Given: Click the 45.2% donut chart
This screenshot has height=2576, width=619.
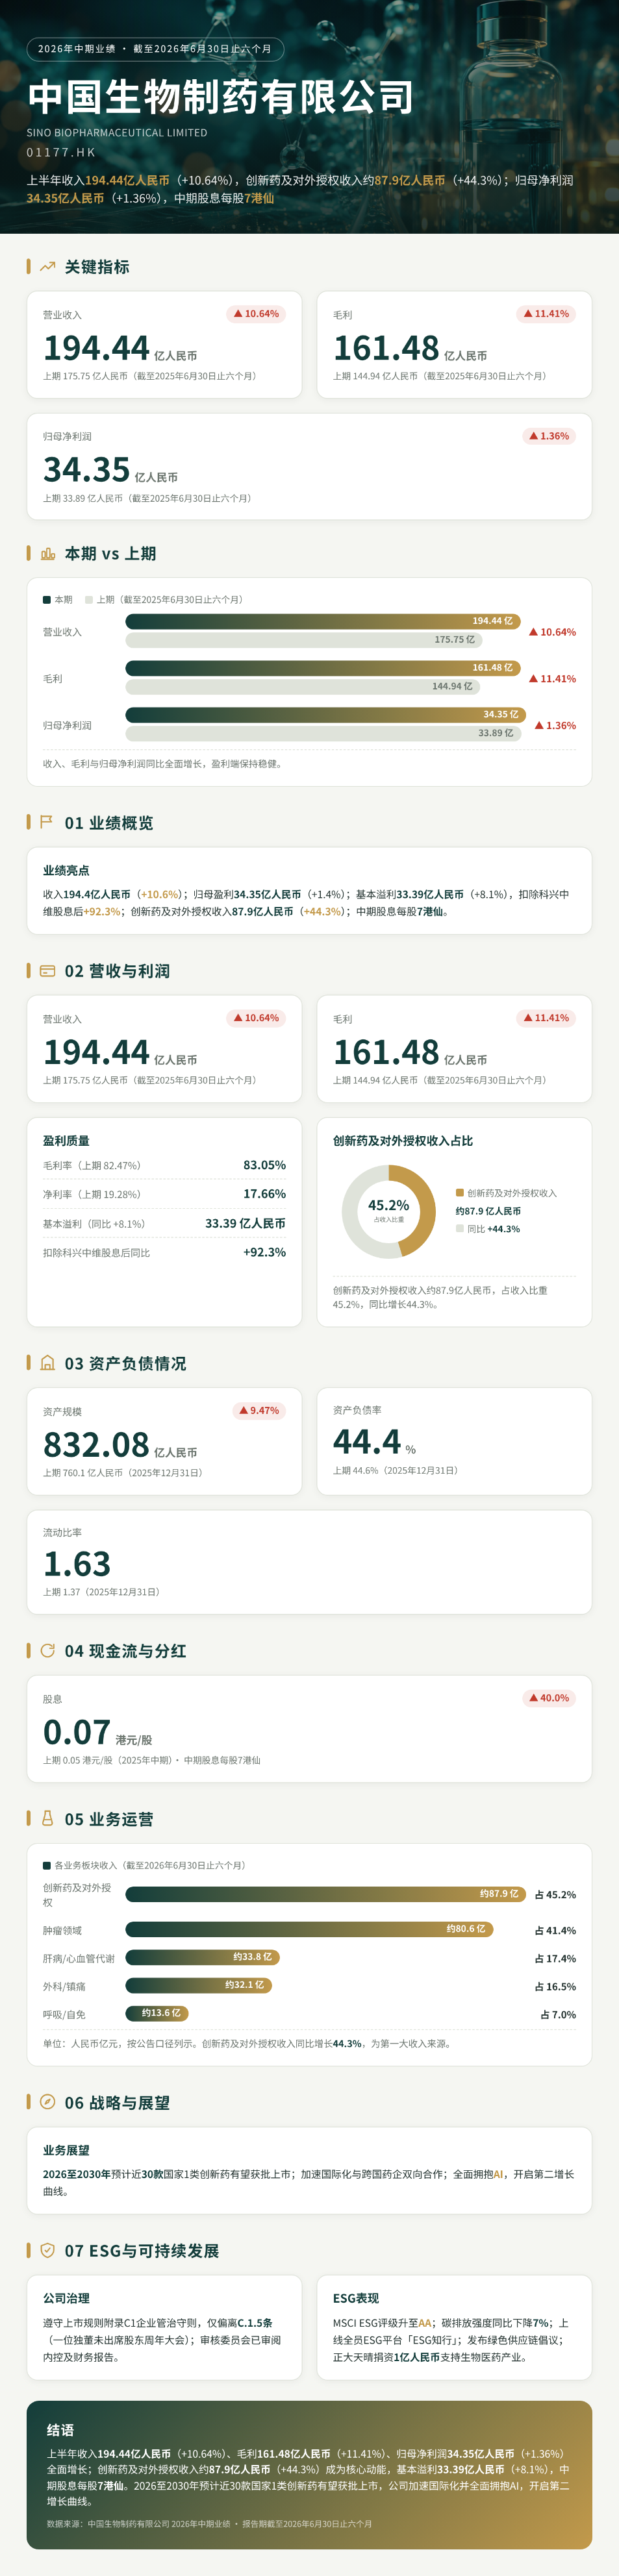Looking at the screenshot, I should coord(388,1211).
